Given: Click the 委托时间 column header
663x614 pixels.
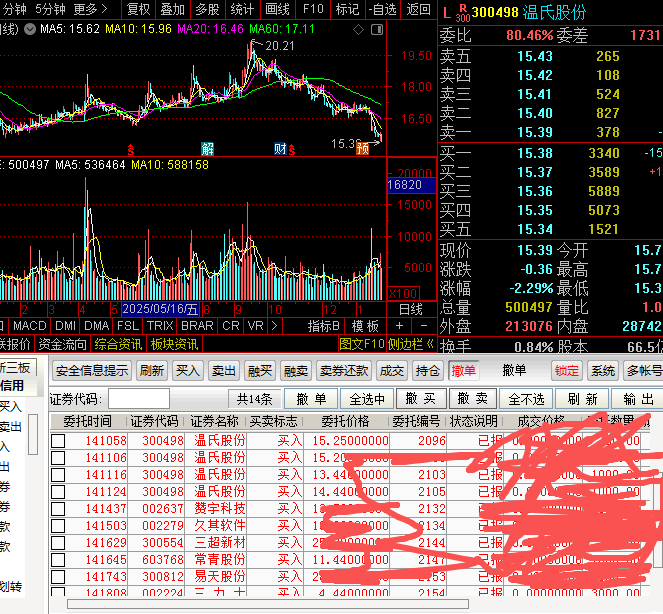Looking at the screenshot, I should (88, 421).
